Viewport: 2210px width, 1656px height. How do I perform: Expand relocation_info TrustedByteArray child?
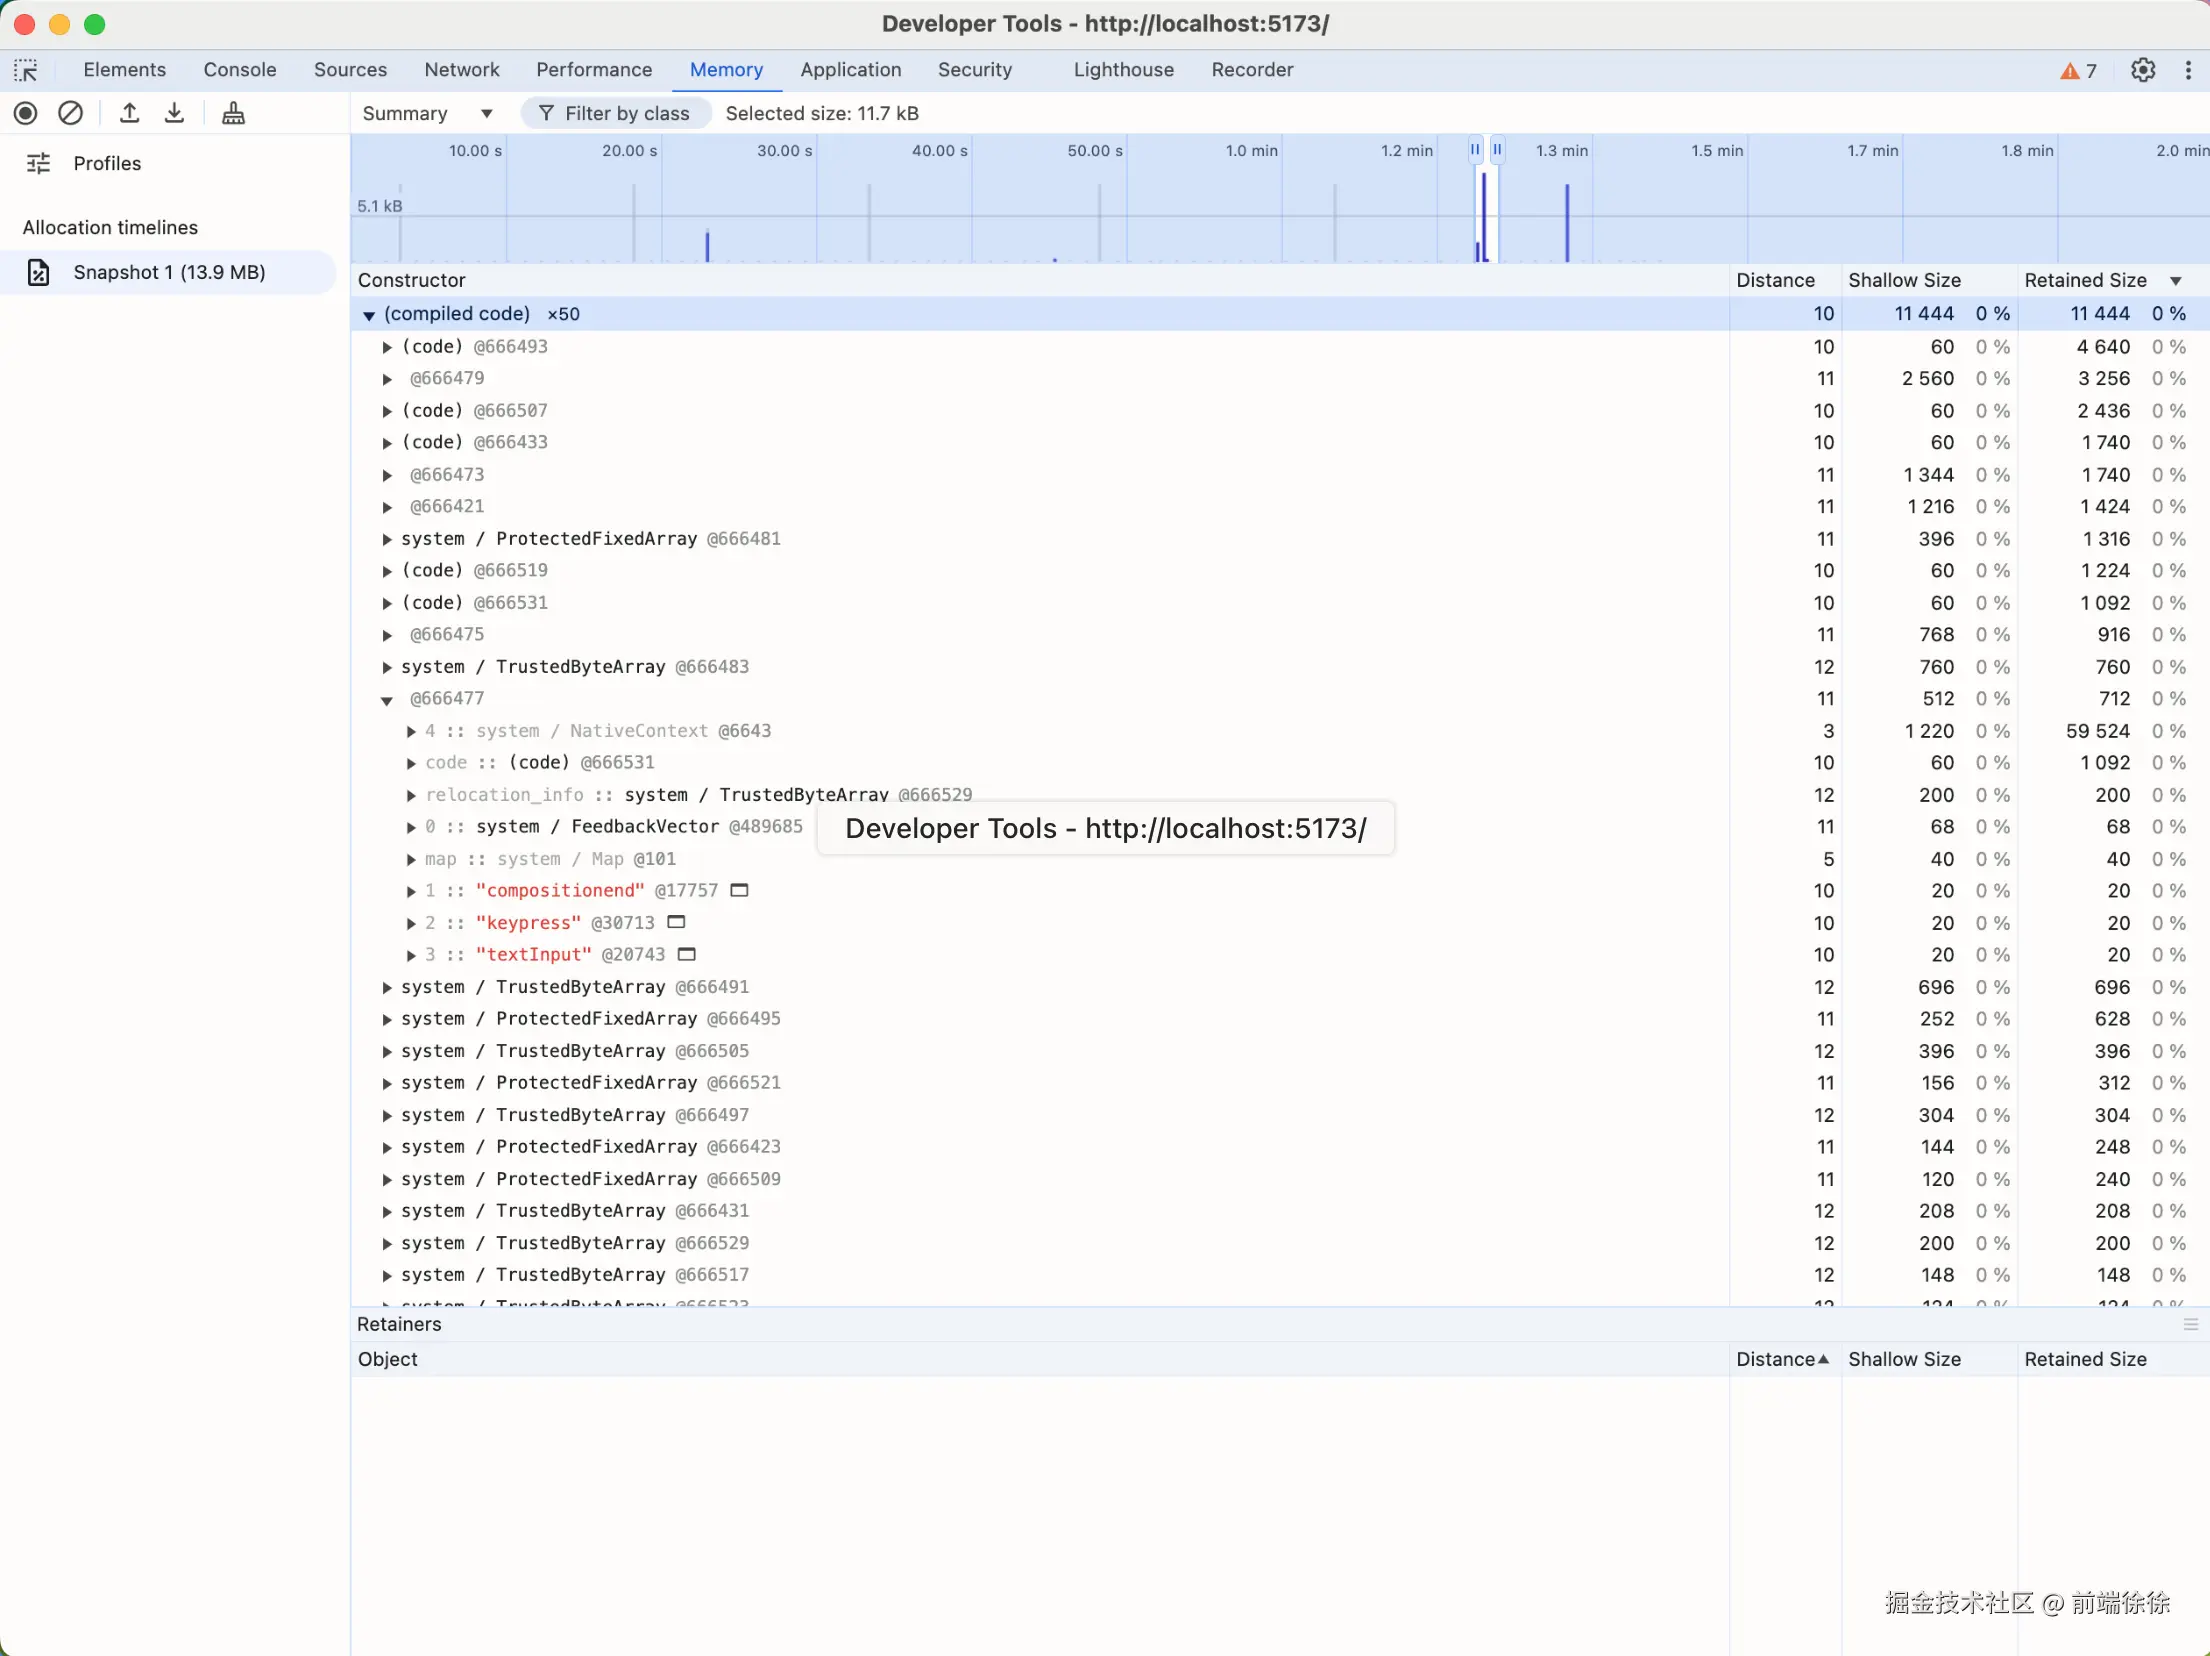(x=411, y=795)
